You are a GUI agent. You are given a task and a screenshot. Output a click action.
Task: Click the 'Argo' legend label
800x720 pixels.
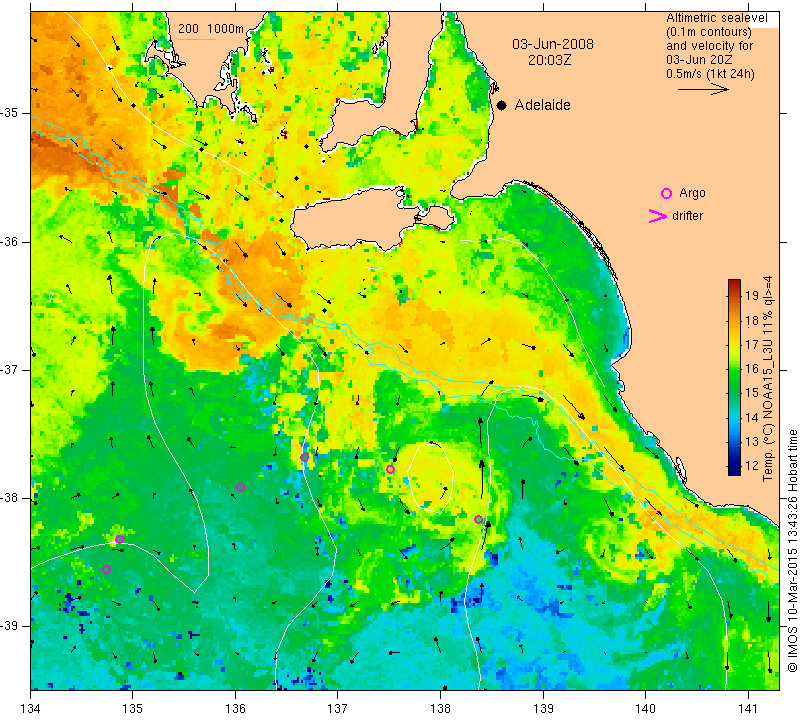[x=692, y=193]
